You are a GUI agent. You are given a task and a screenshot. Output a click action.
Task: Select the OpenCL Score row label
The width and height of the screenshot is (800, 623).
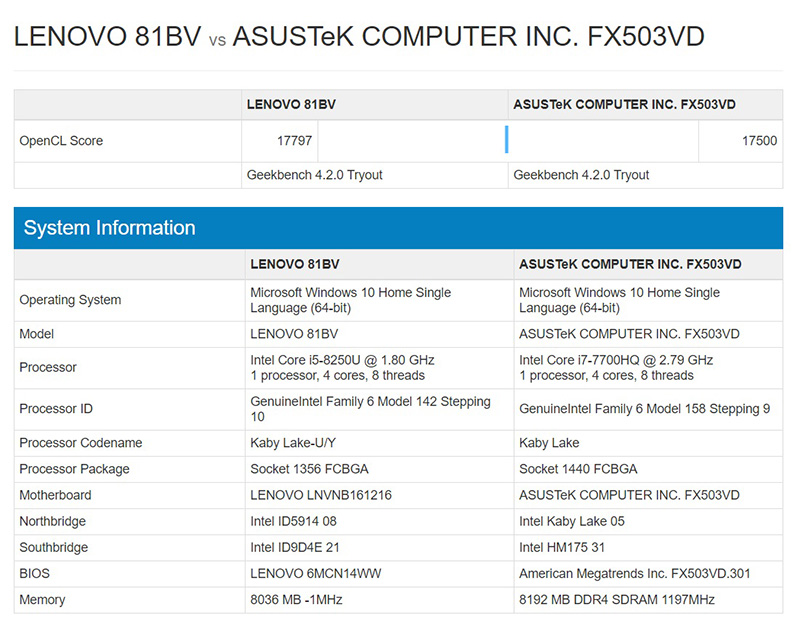[61, 141]
